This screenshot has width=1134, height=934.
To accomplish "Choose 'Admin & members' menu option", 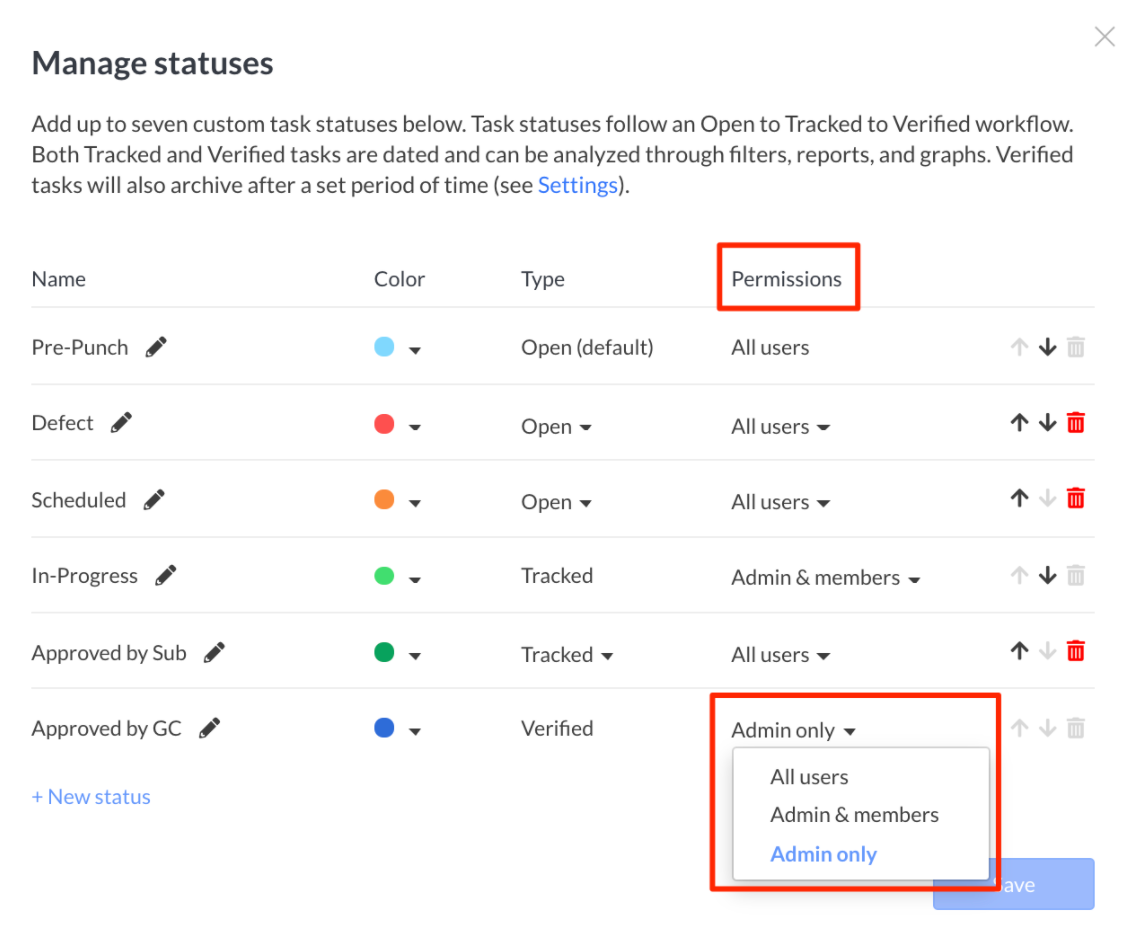I will pos(854,815).
